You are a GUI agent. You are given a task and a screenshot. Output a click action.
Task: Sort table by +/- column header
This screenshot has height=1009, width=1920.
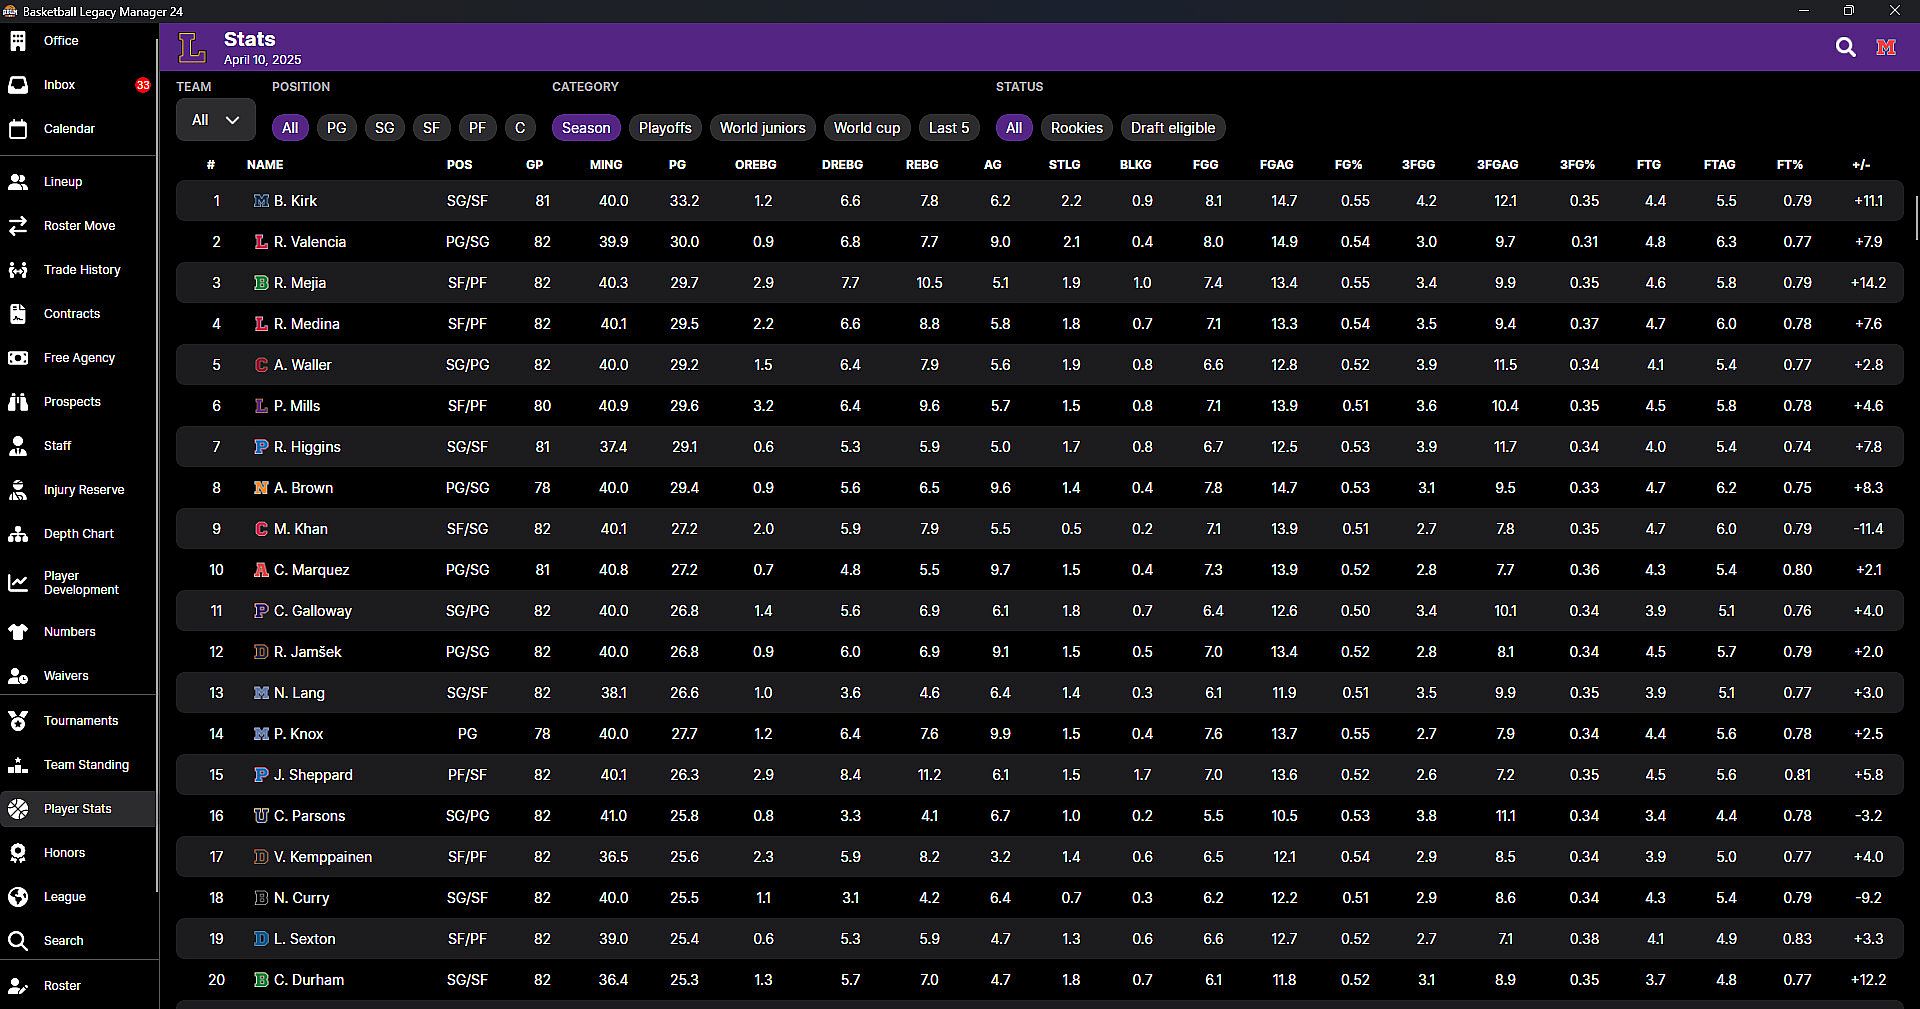[x=1861, y=165]
